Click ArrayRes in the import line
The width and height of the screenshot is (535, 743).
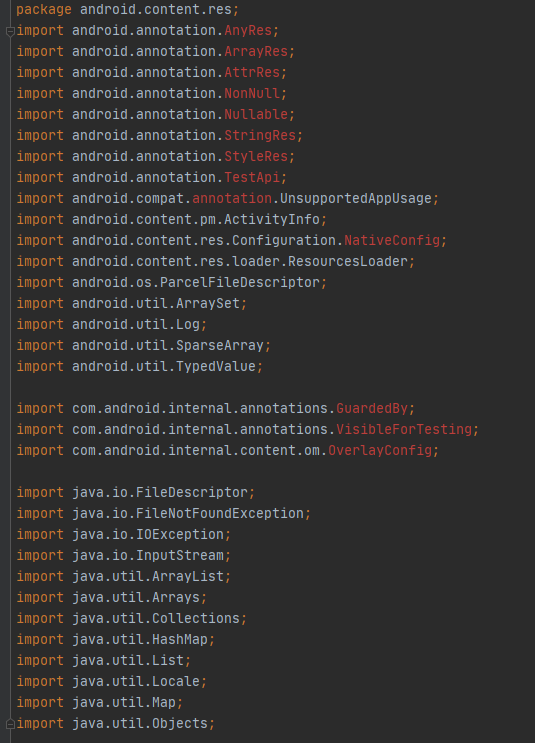[256, 51]
